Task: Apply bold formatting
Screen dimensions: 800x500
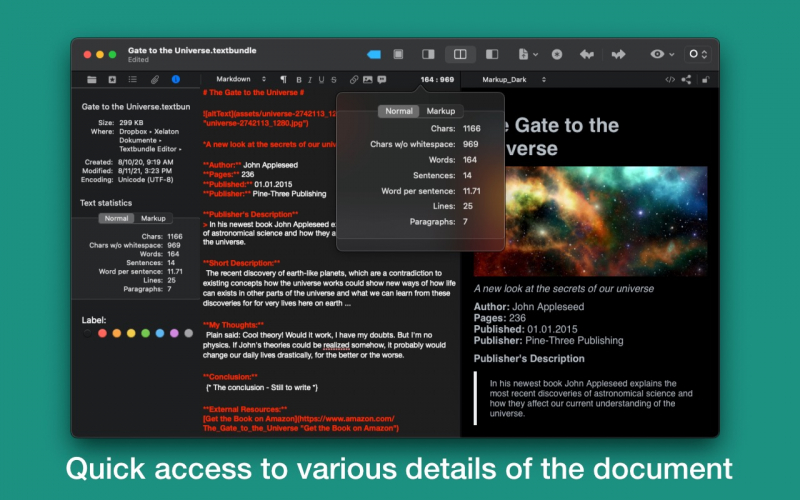Action: click(298, 80)
